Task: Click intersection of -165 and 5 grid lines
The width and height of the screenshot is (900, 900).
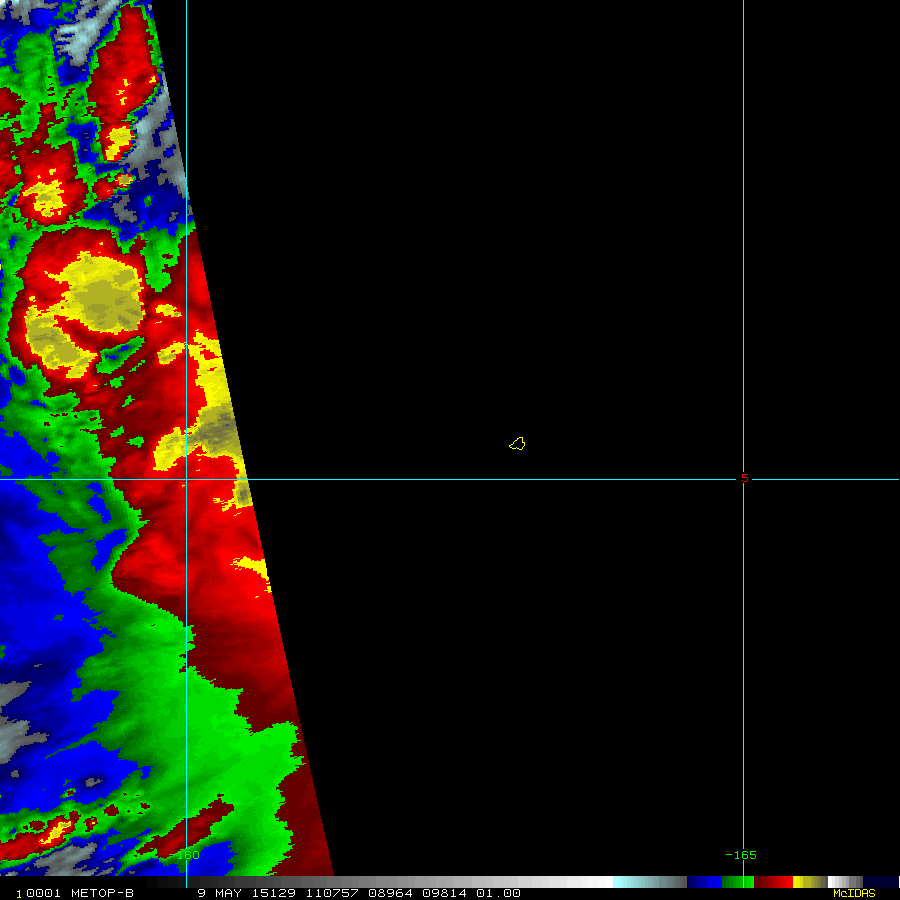Action: 743,479
